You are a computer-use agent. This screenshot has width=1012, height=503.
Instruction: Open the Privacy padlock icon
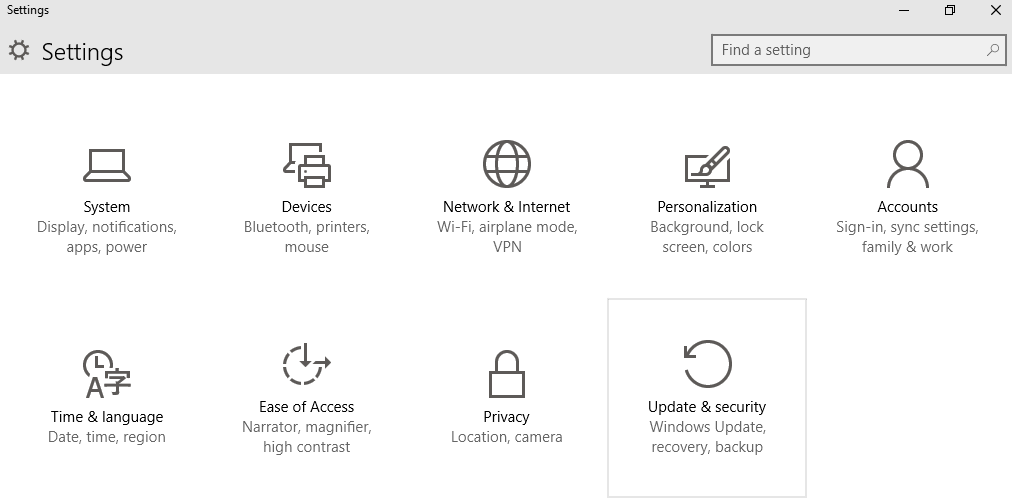point(507,374)
